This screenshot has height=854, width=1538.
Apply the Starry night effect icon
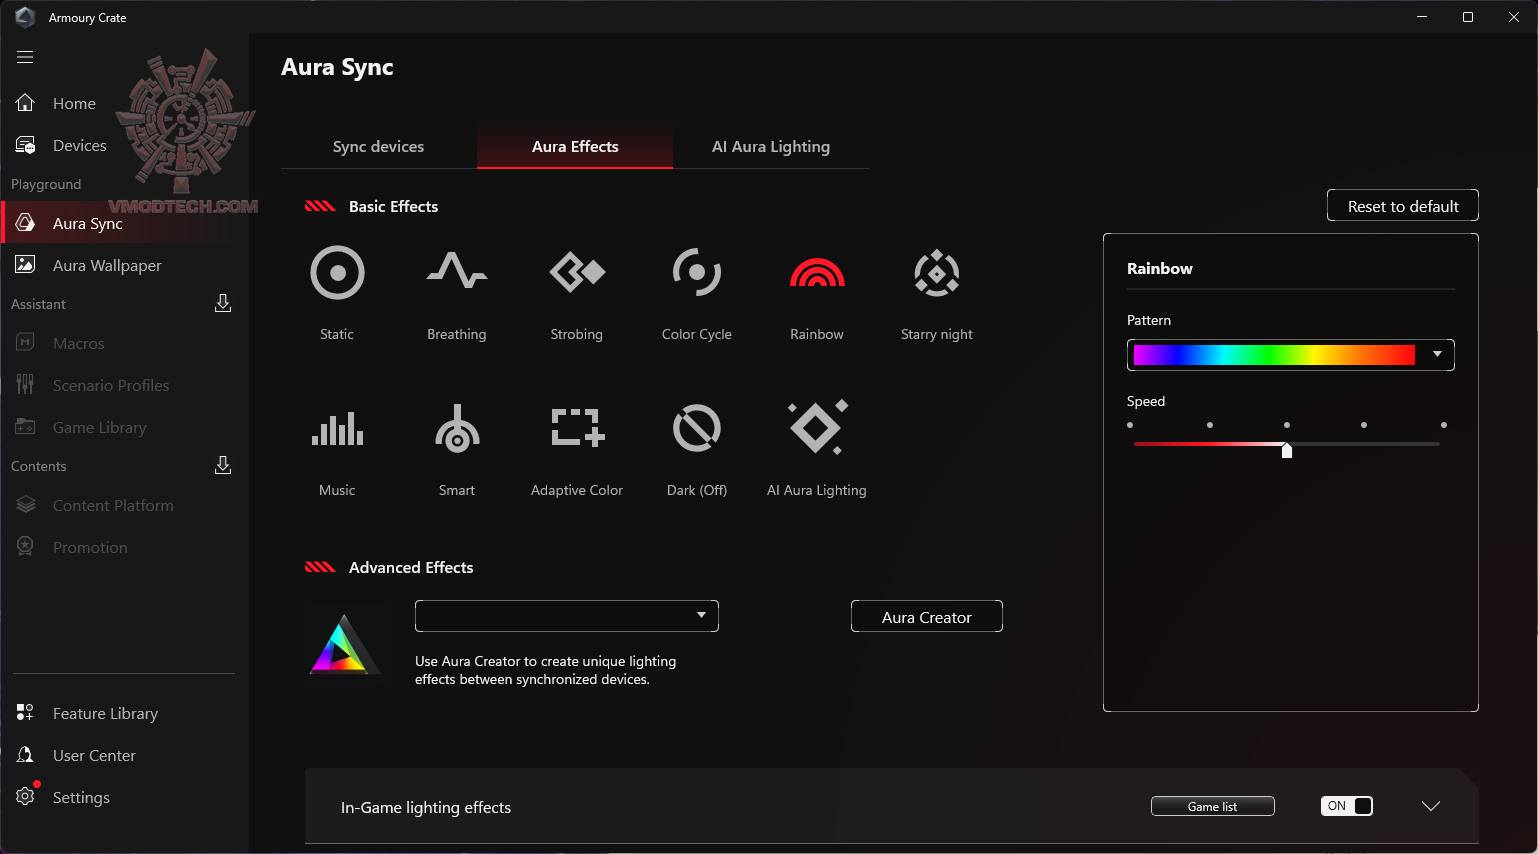click(x=937, y=273)
